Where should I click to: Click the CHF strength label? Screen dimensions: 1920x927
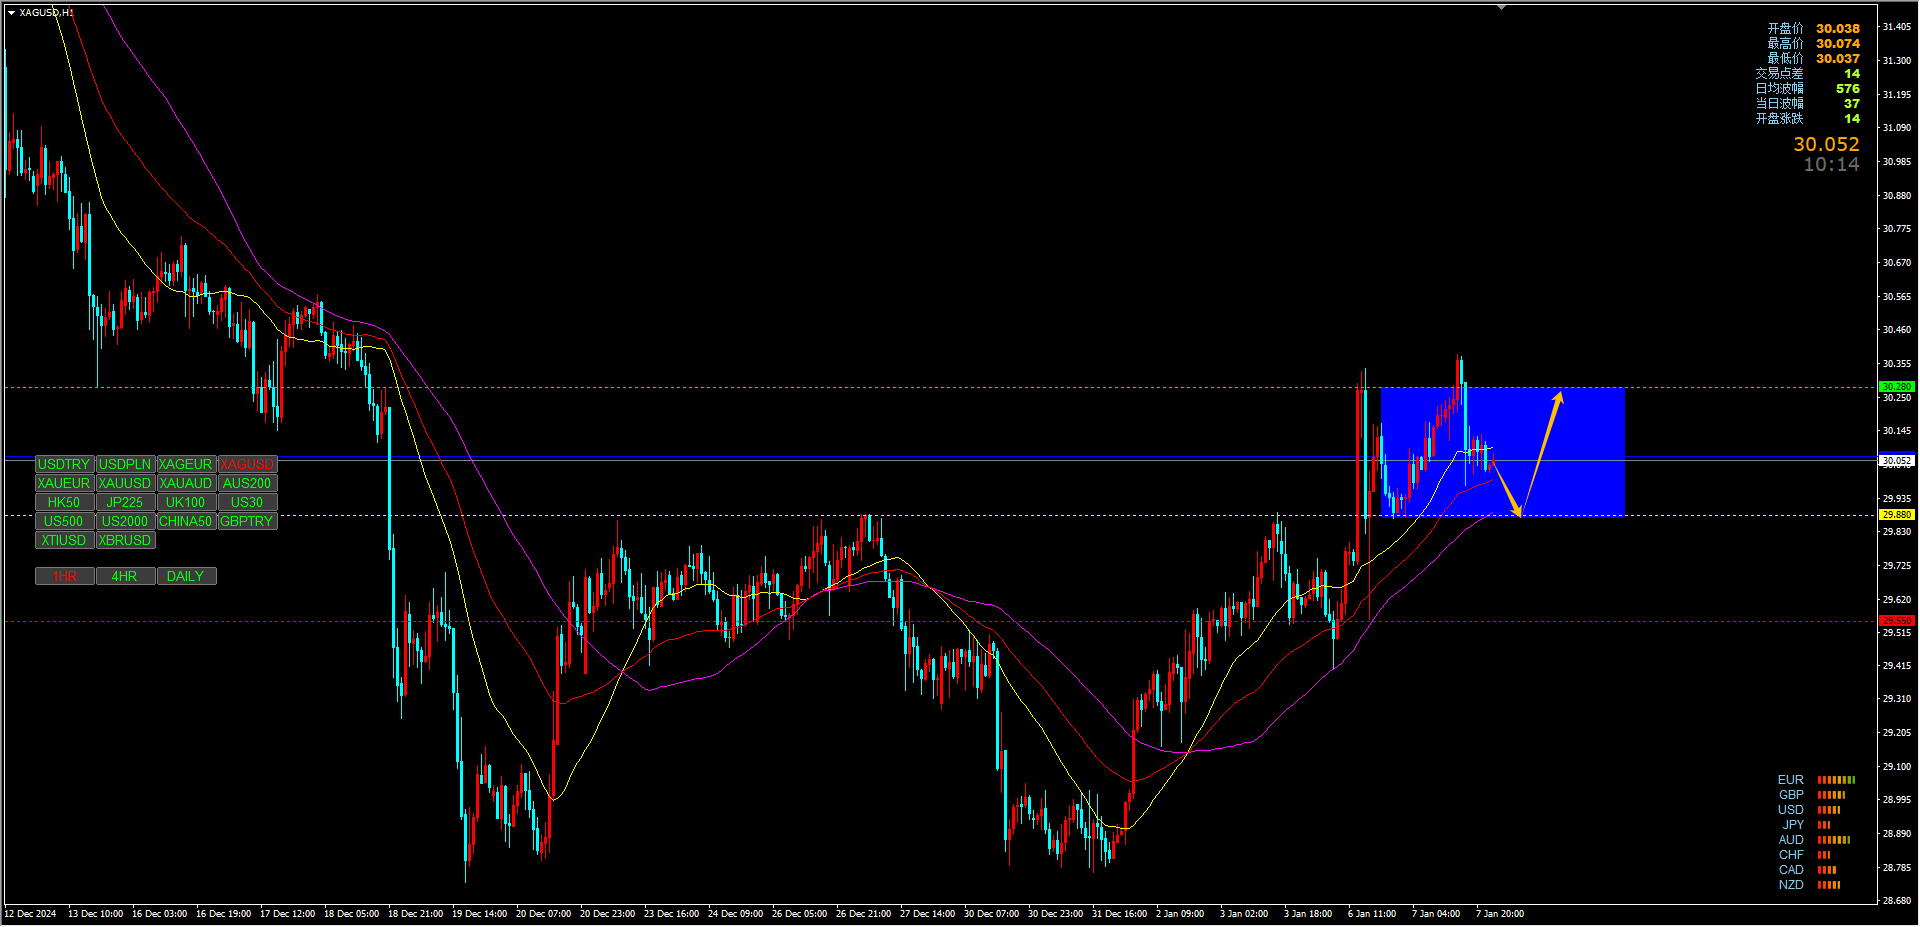point(1791,855)
